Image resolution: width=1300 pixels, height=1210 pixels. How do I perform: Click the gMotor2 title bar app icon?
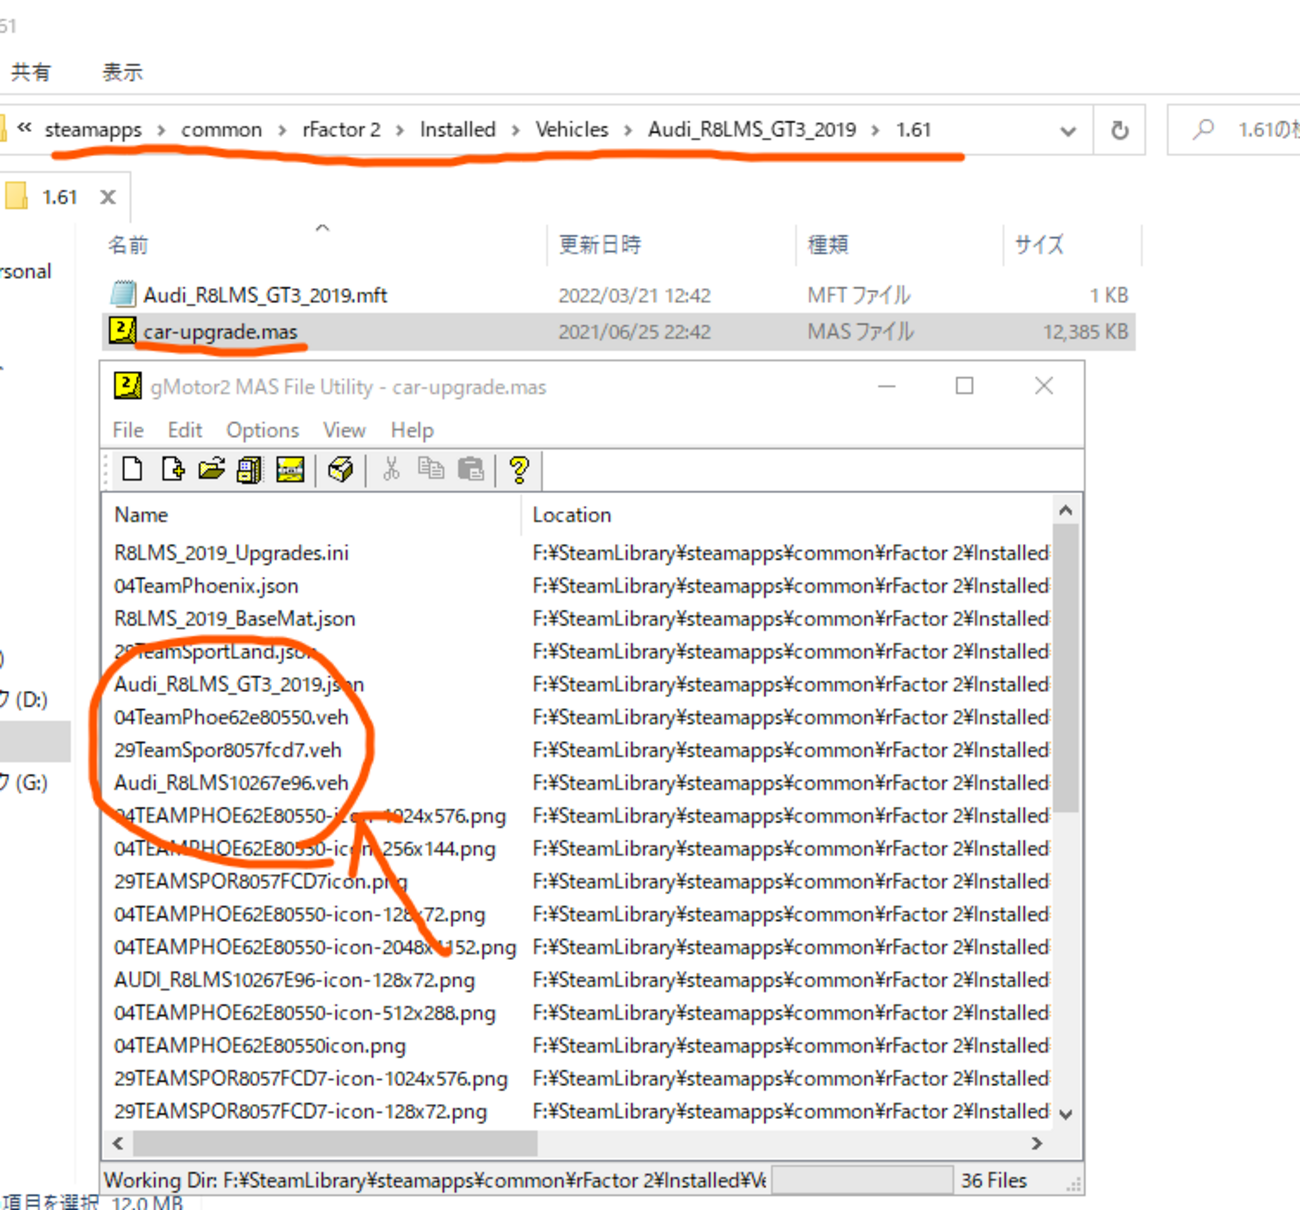[x=127, y=386]
